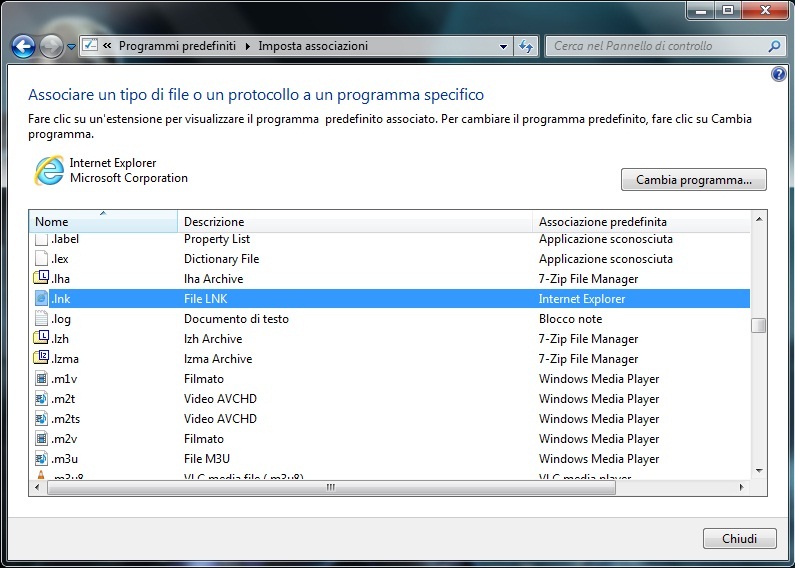Screen dimensions: 795x568
Task: Refresh the page with the refresh icon
Action: (x=526, y=47)
